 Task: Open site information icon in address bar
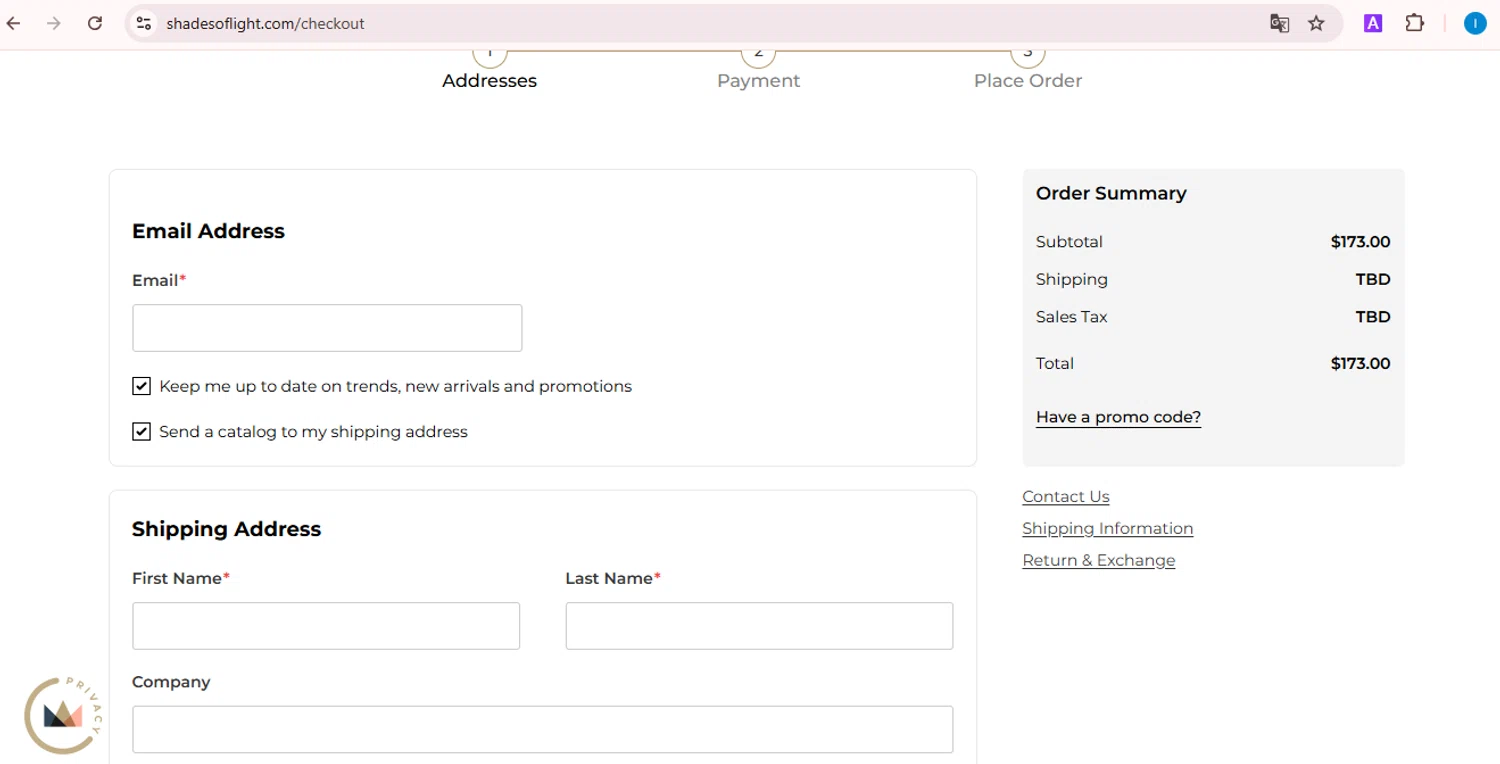click(144, 23)
